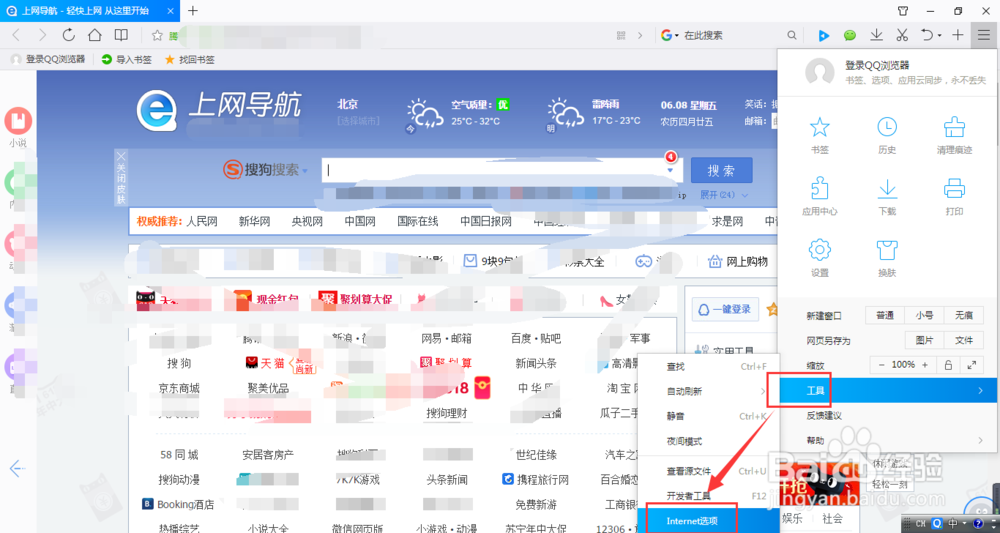
Task: Toggle the zoom lock icon
Action: click(x=948, y=365)
